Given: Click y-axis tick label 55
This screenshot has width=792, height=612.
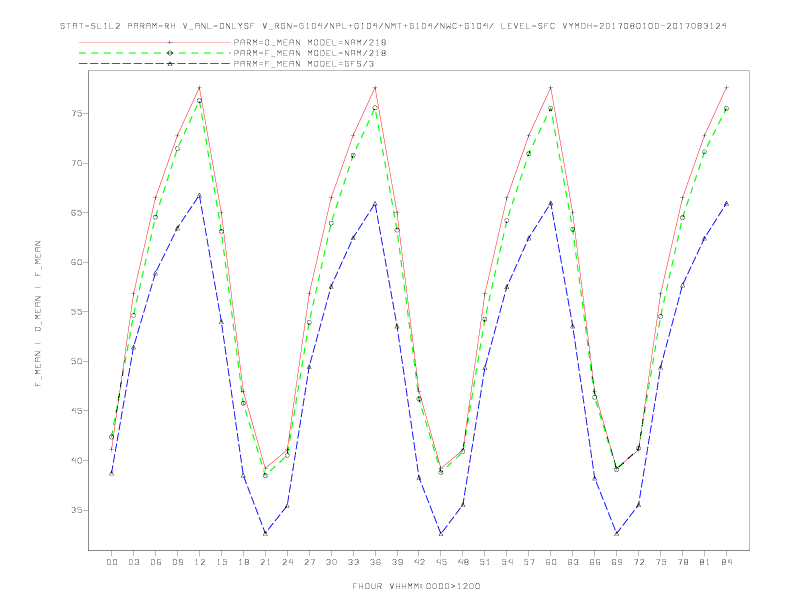Looking at the screenshot, I should coord(77,312).
